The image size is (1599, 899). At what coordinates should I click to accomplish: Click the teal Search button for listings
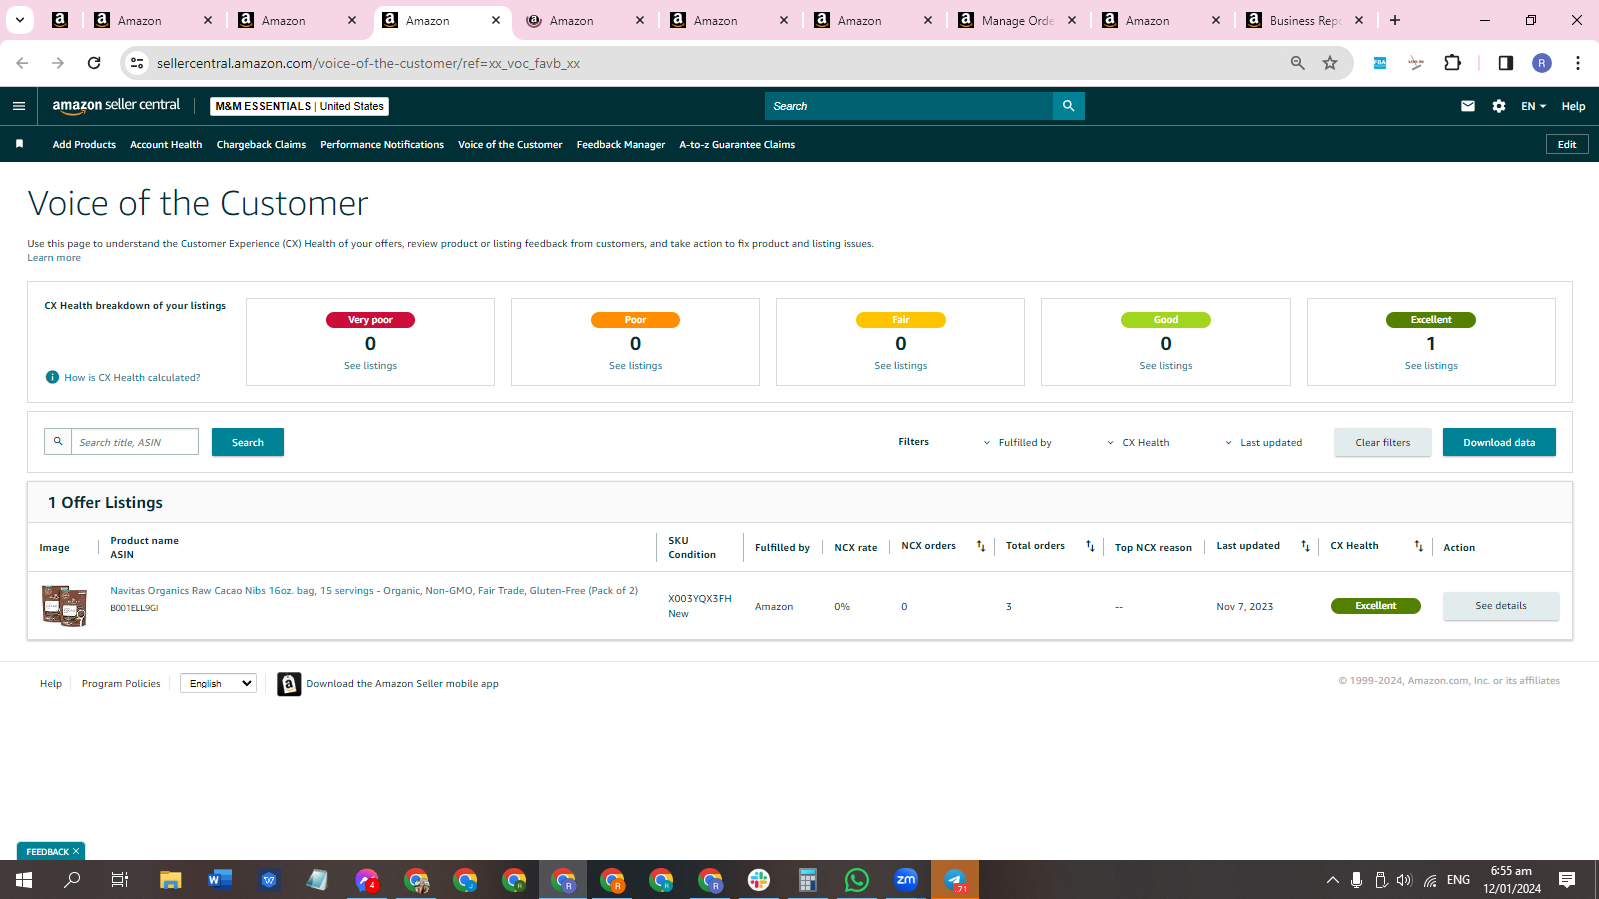coord(248,442)
